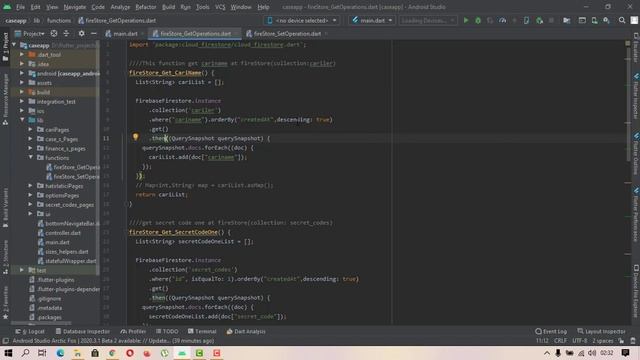640x360 pixels.
Task: Open Microsoft Edge from the taskbar
Action: click(60, 353)
